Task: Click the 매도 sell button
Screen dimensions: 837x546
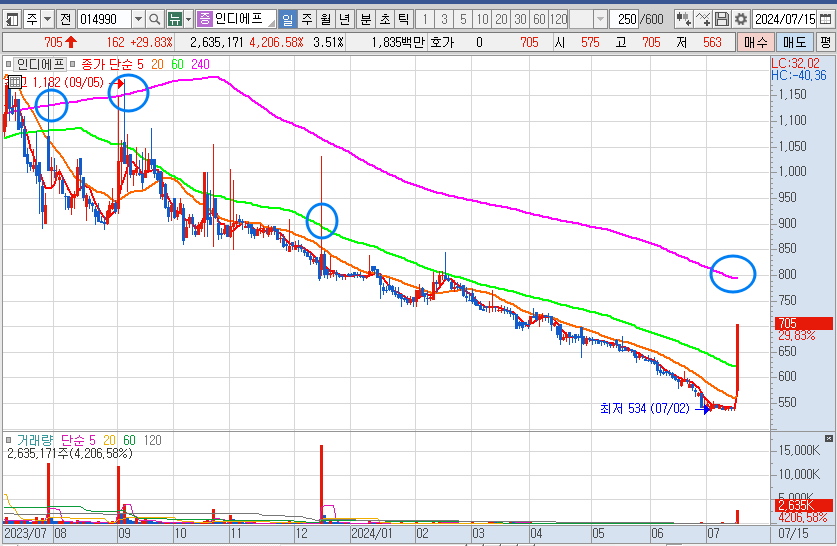Action: tap(794, 42)
